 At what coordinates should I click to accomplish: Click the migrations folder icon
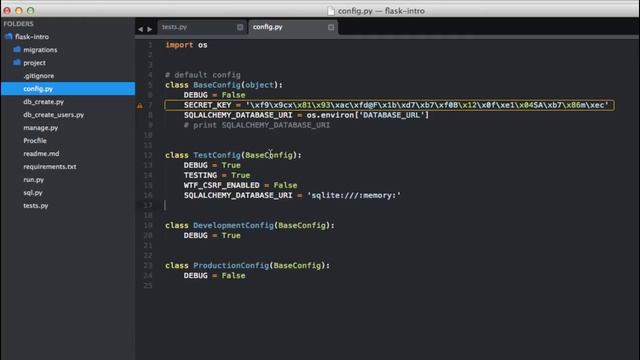click(x=17, y=49)
